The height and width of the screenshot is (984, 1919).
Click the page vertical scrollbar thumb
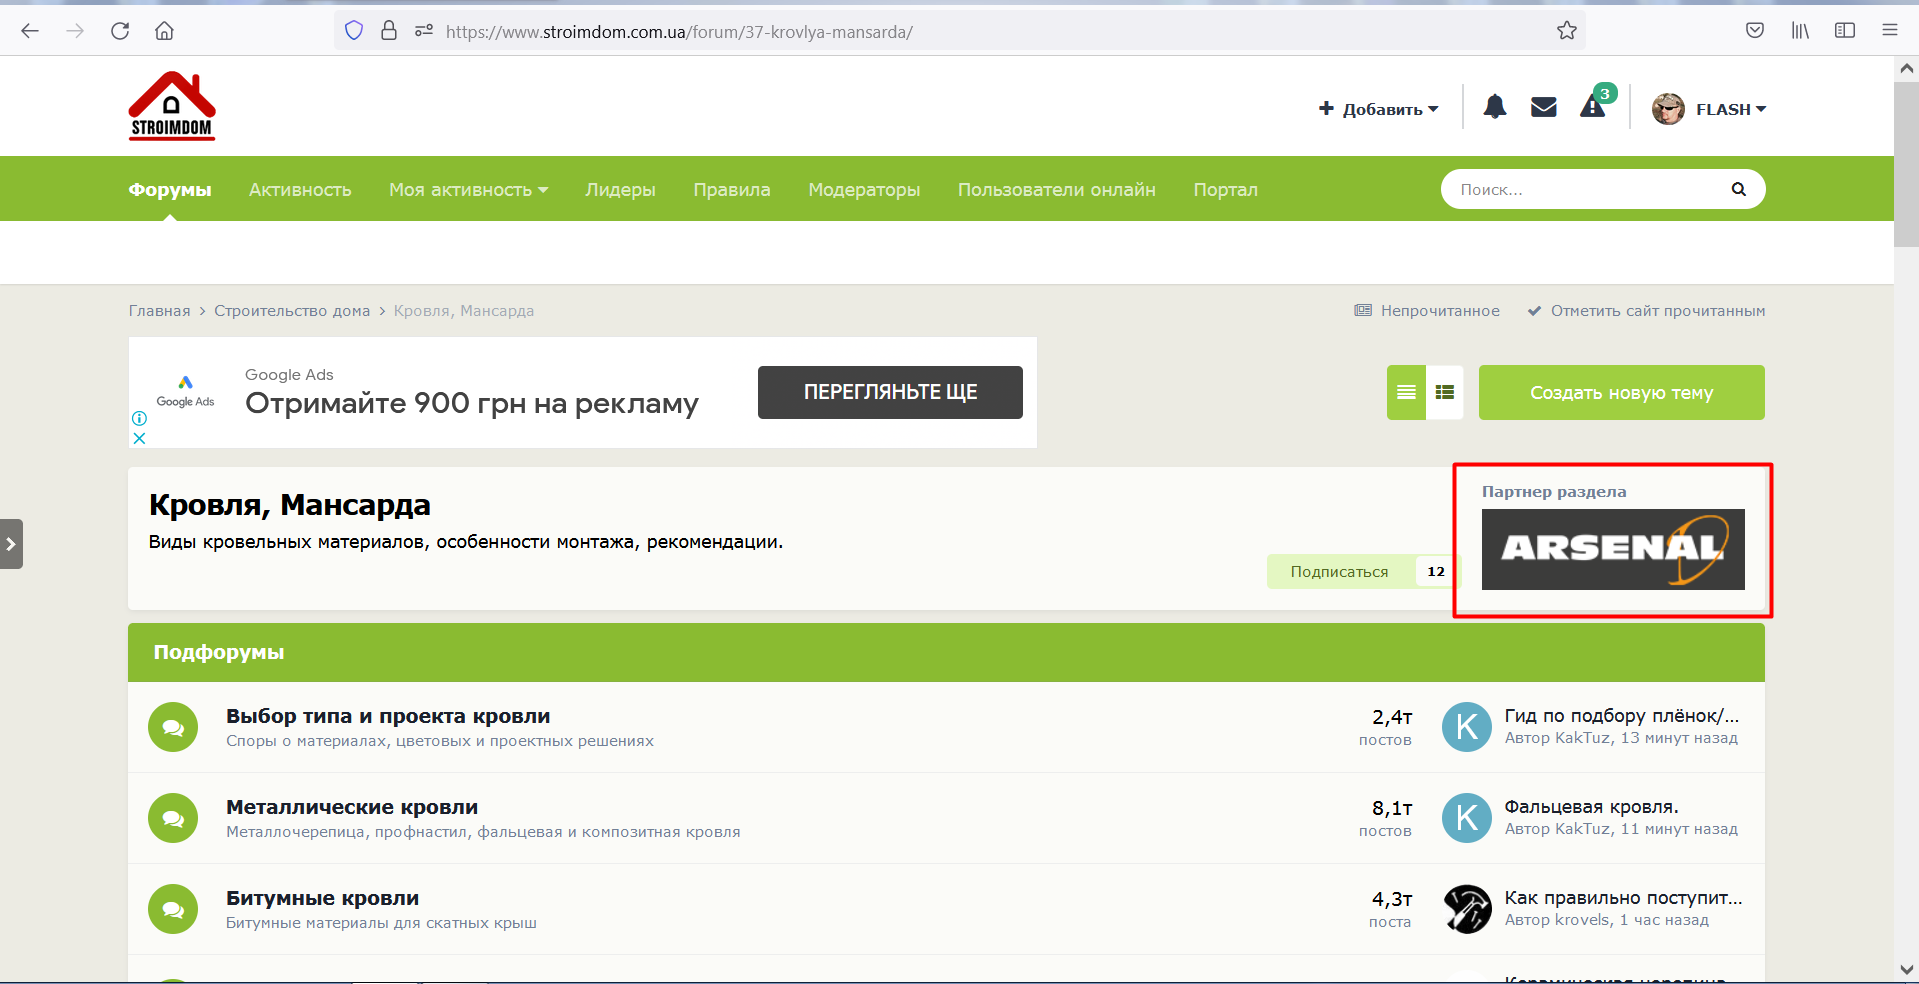coord(1906,164)
